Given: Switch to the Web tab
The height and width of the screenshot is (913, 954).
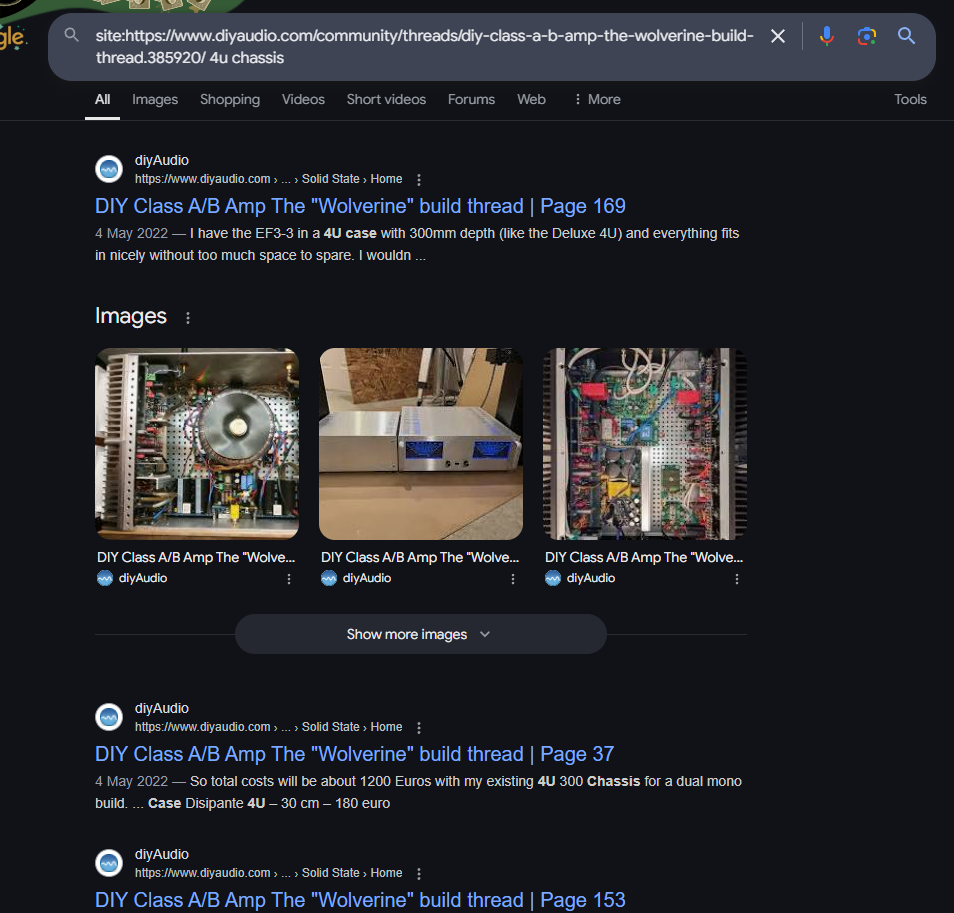Looking at the screenshot, I should (x=531, y=99).
